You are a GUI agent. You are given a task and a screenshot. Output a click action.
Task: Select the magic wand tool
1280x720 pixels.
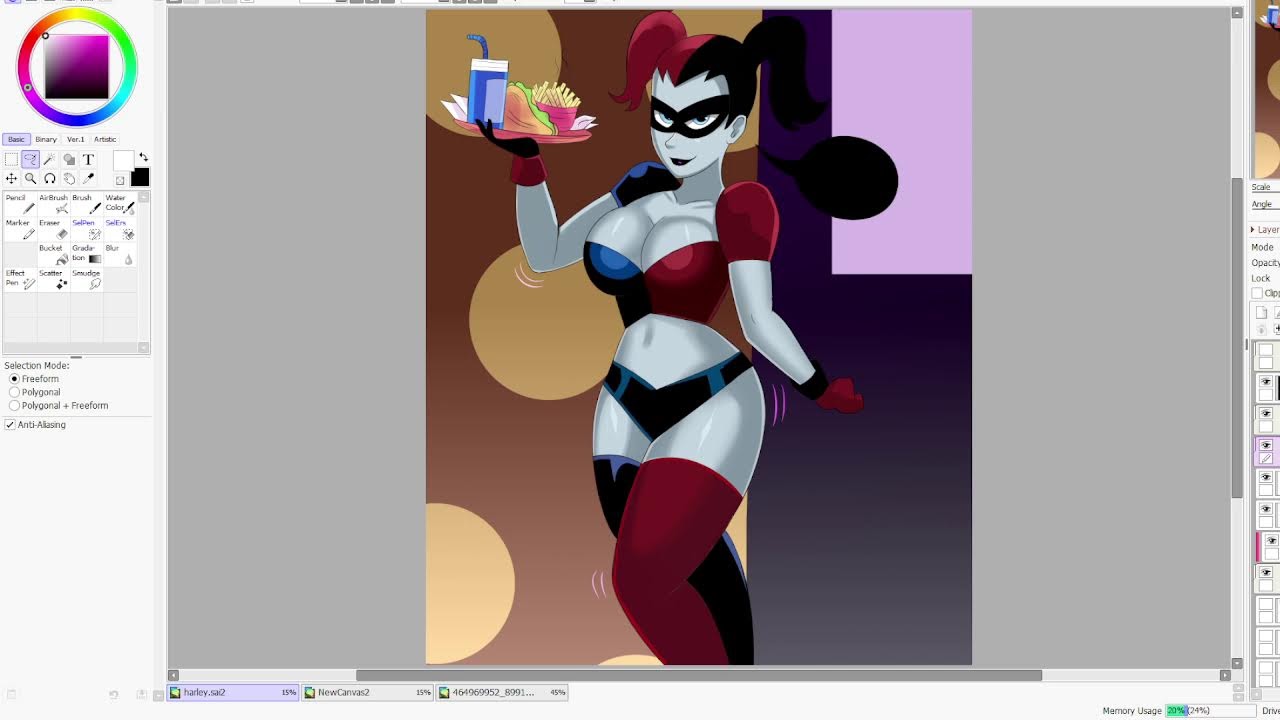49,159
